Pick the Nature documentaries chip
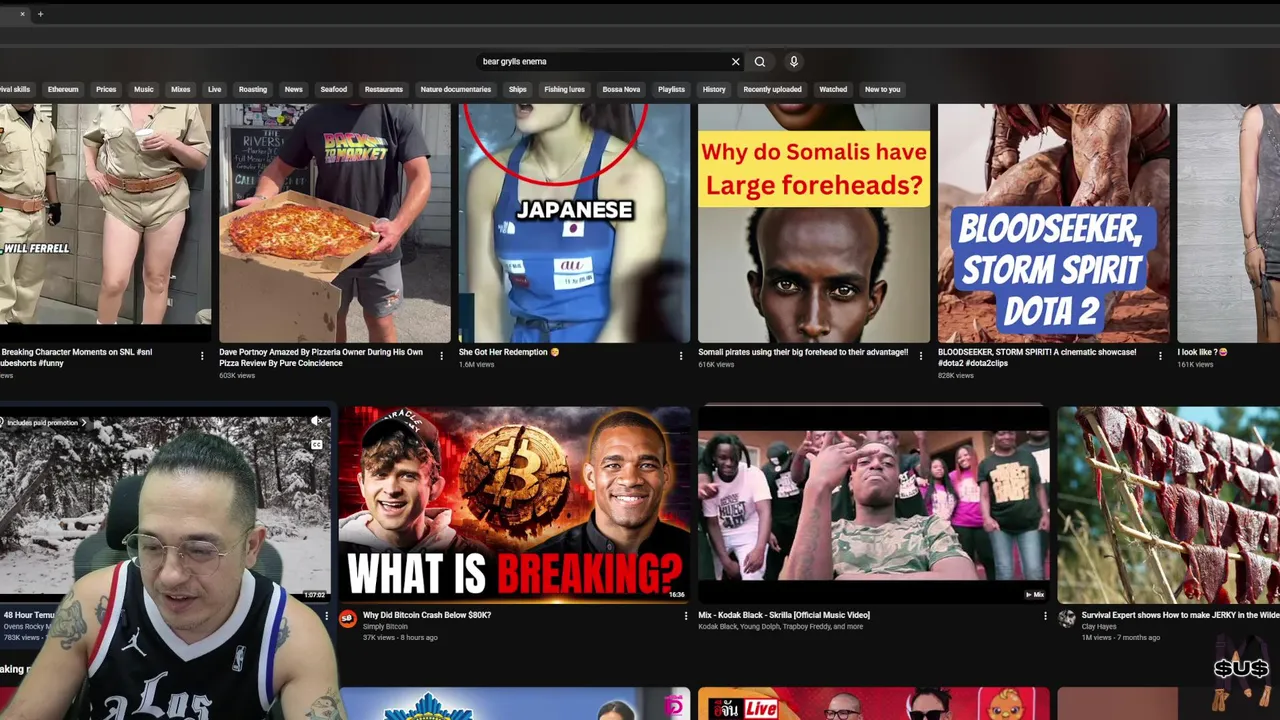The image size is (1280, 720). [x=456, y=89]
